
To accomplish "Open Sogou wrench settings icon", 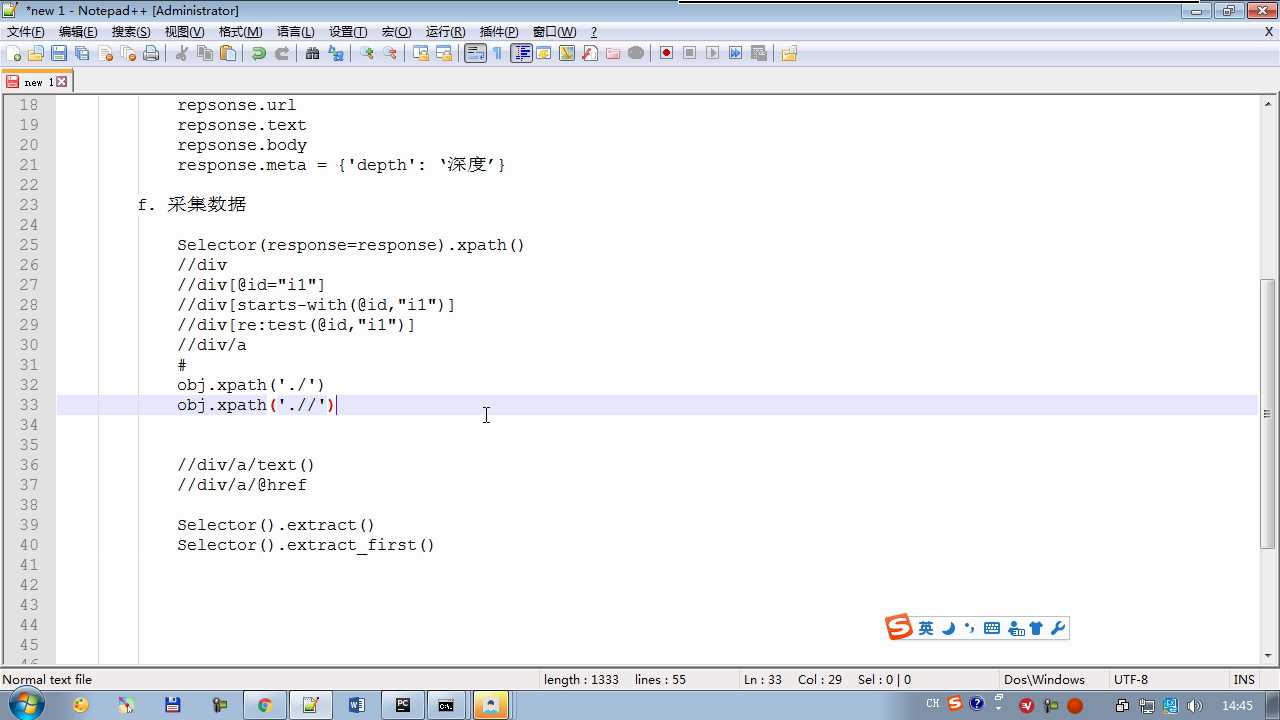I will (1058, 628).
